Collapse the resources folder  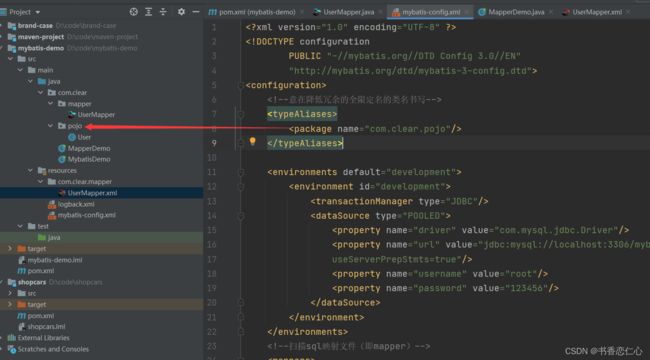click(30, 170)
